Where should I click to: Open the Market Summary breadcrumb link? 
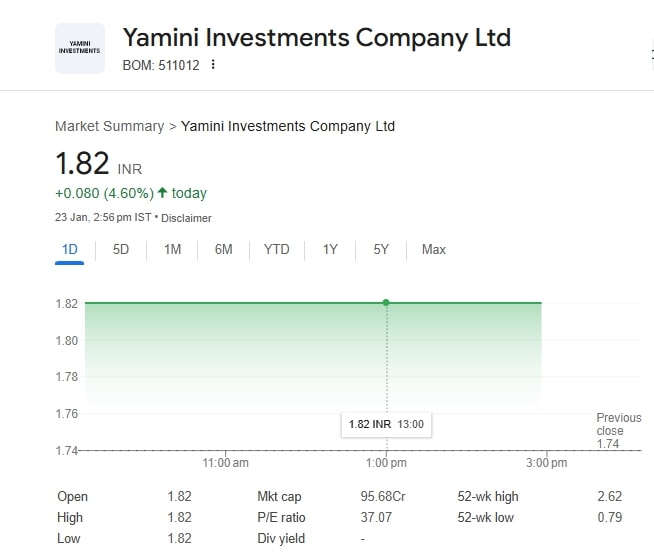(x=109, y=126)
